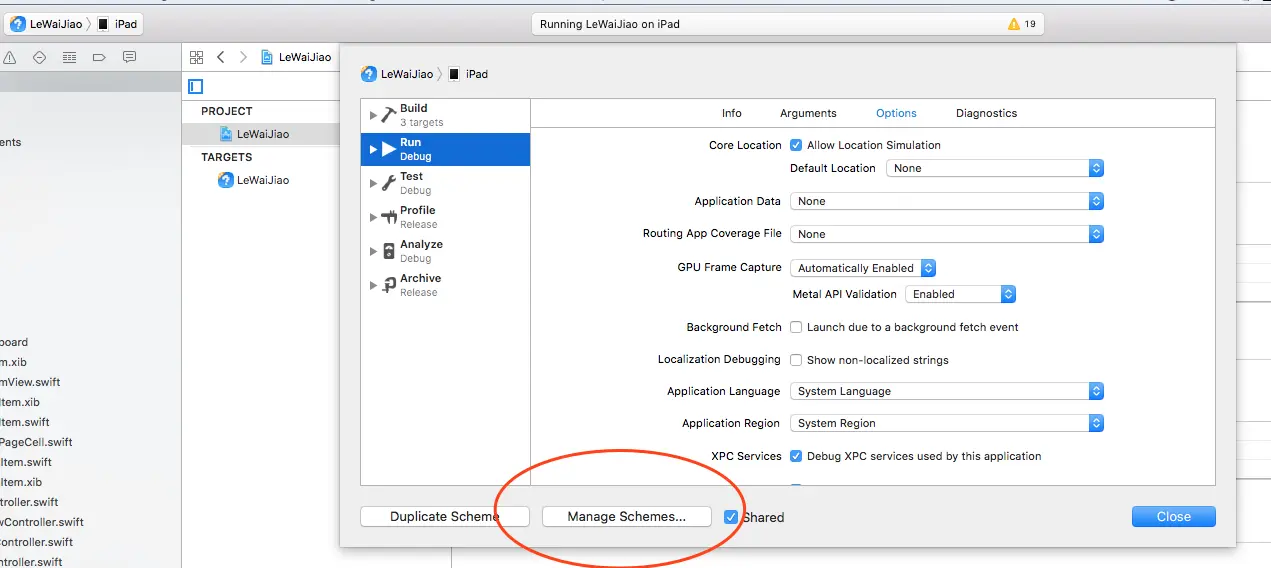This screenshot has width=1271, height=568.
Task: Expand the Build action disclosure triangle
Action: (373, 116)
